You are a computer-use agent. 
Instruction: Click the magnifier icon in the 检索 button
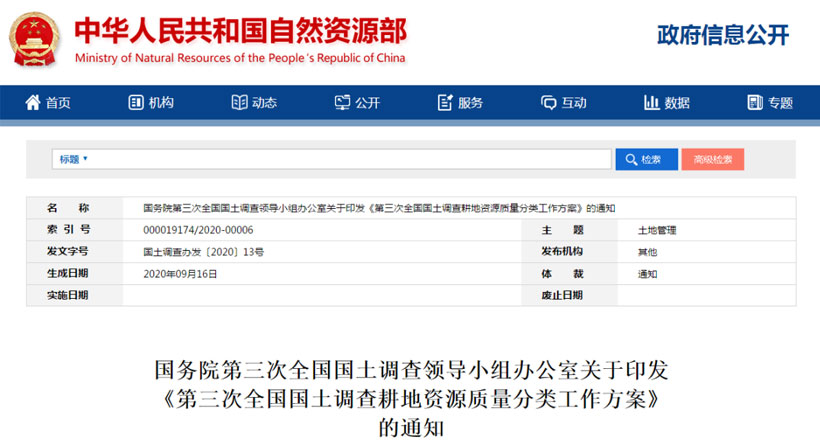click(x=631, y=160)
